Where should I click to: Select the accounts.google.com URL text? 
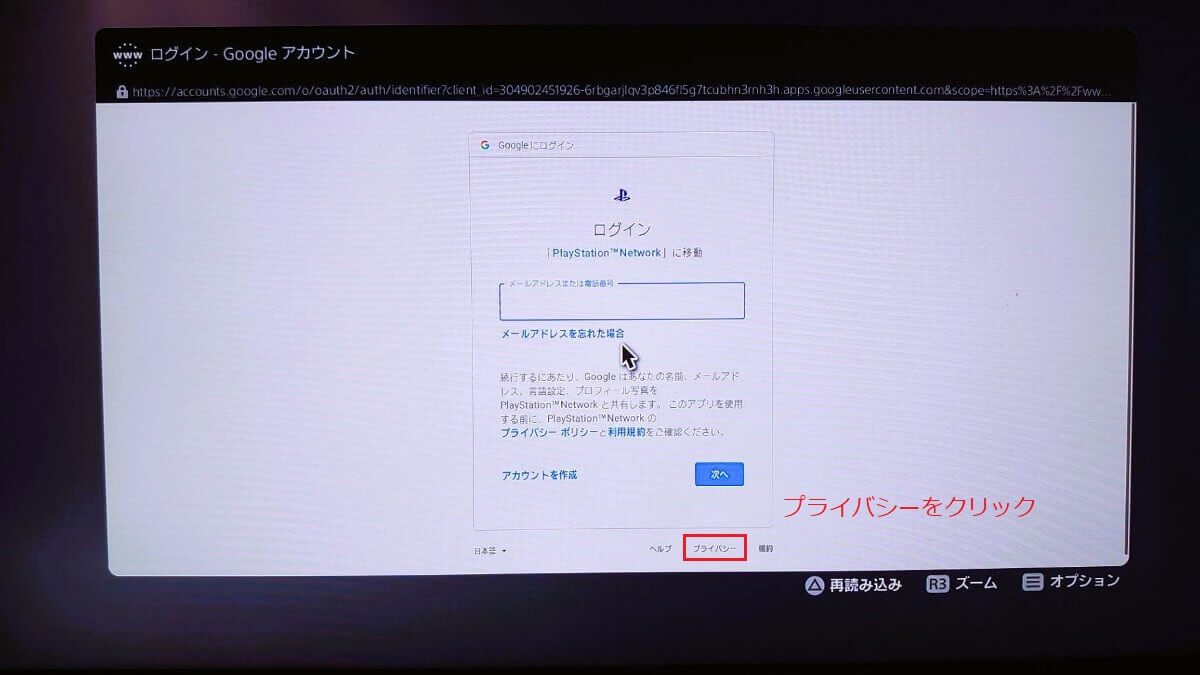(x=620, y=91)
